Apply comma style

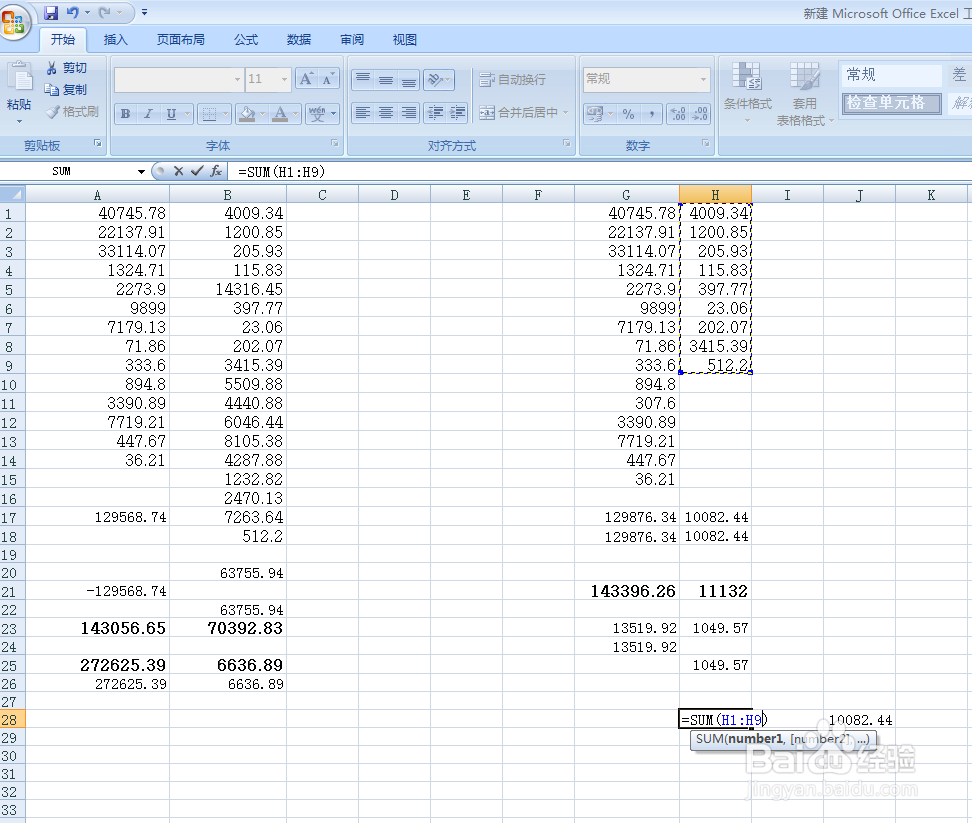click(x=651, y=114)
